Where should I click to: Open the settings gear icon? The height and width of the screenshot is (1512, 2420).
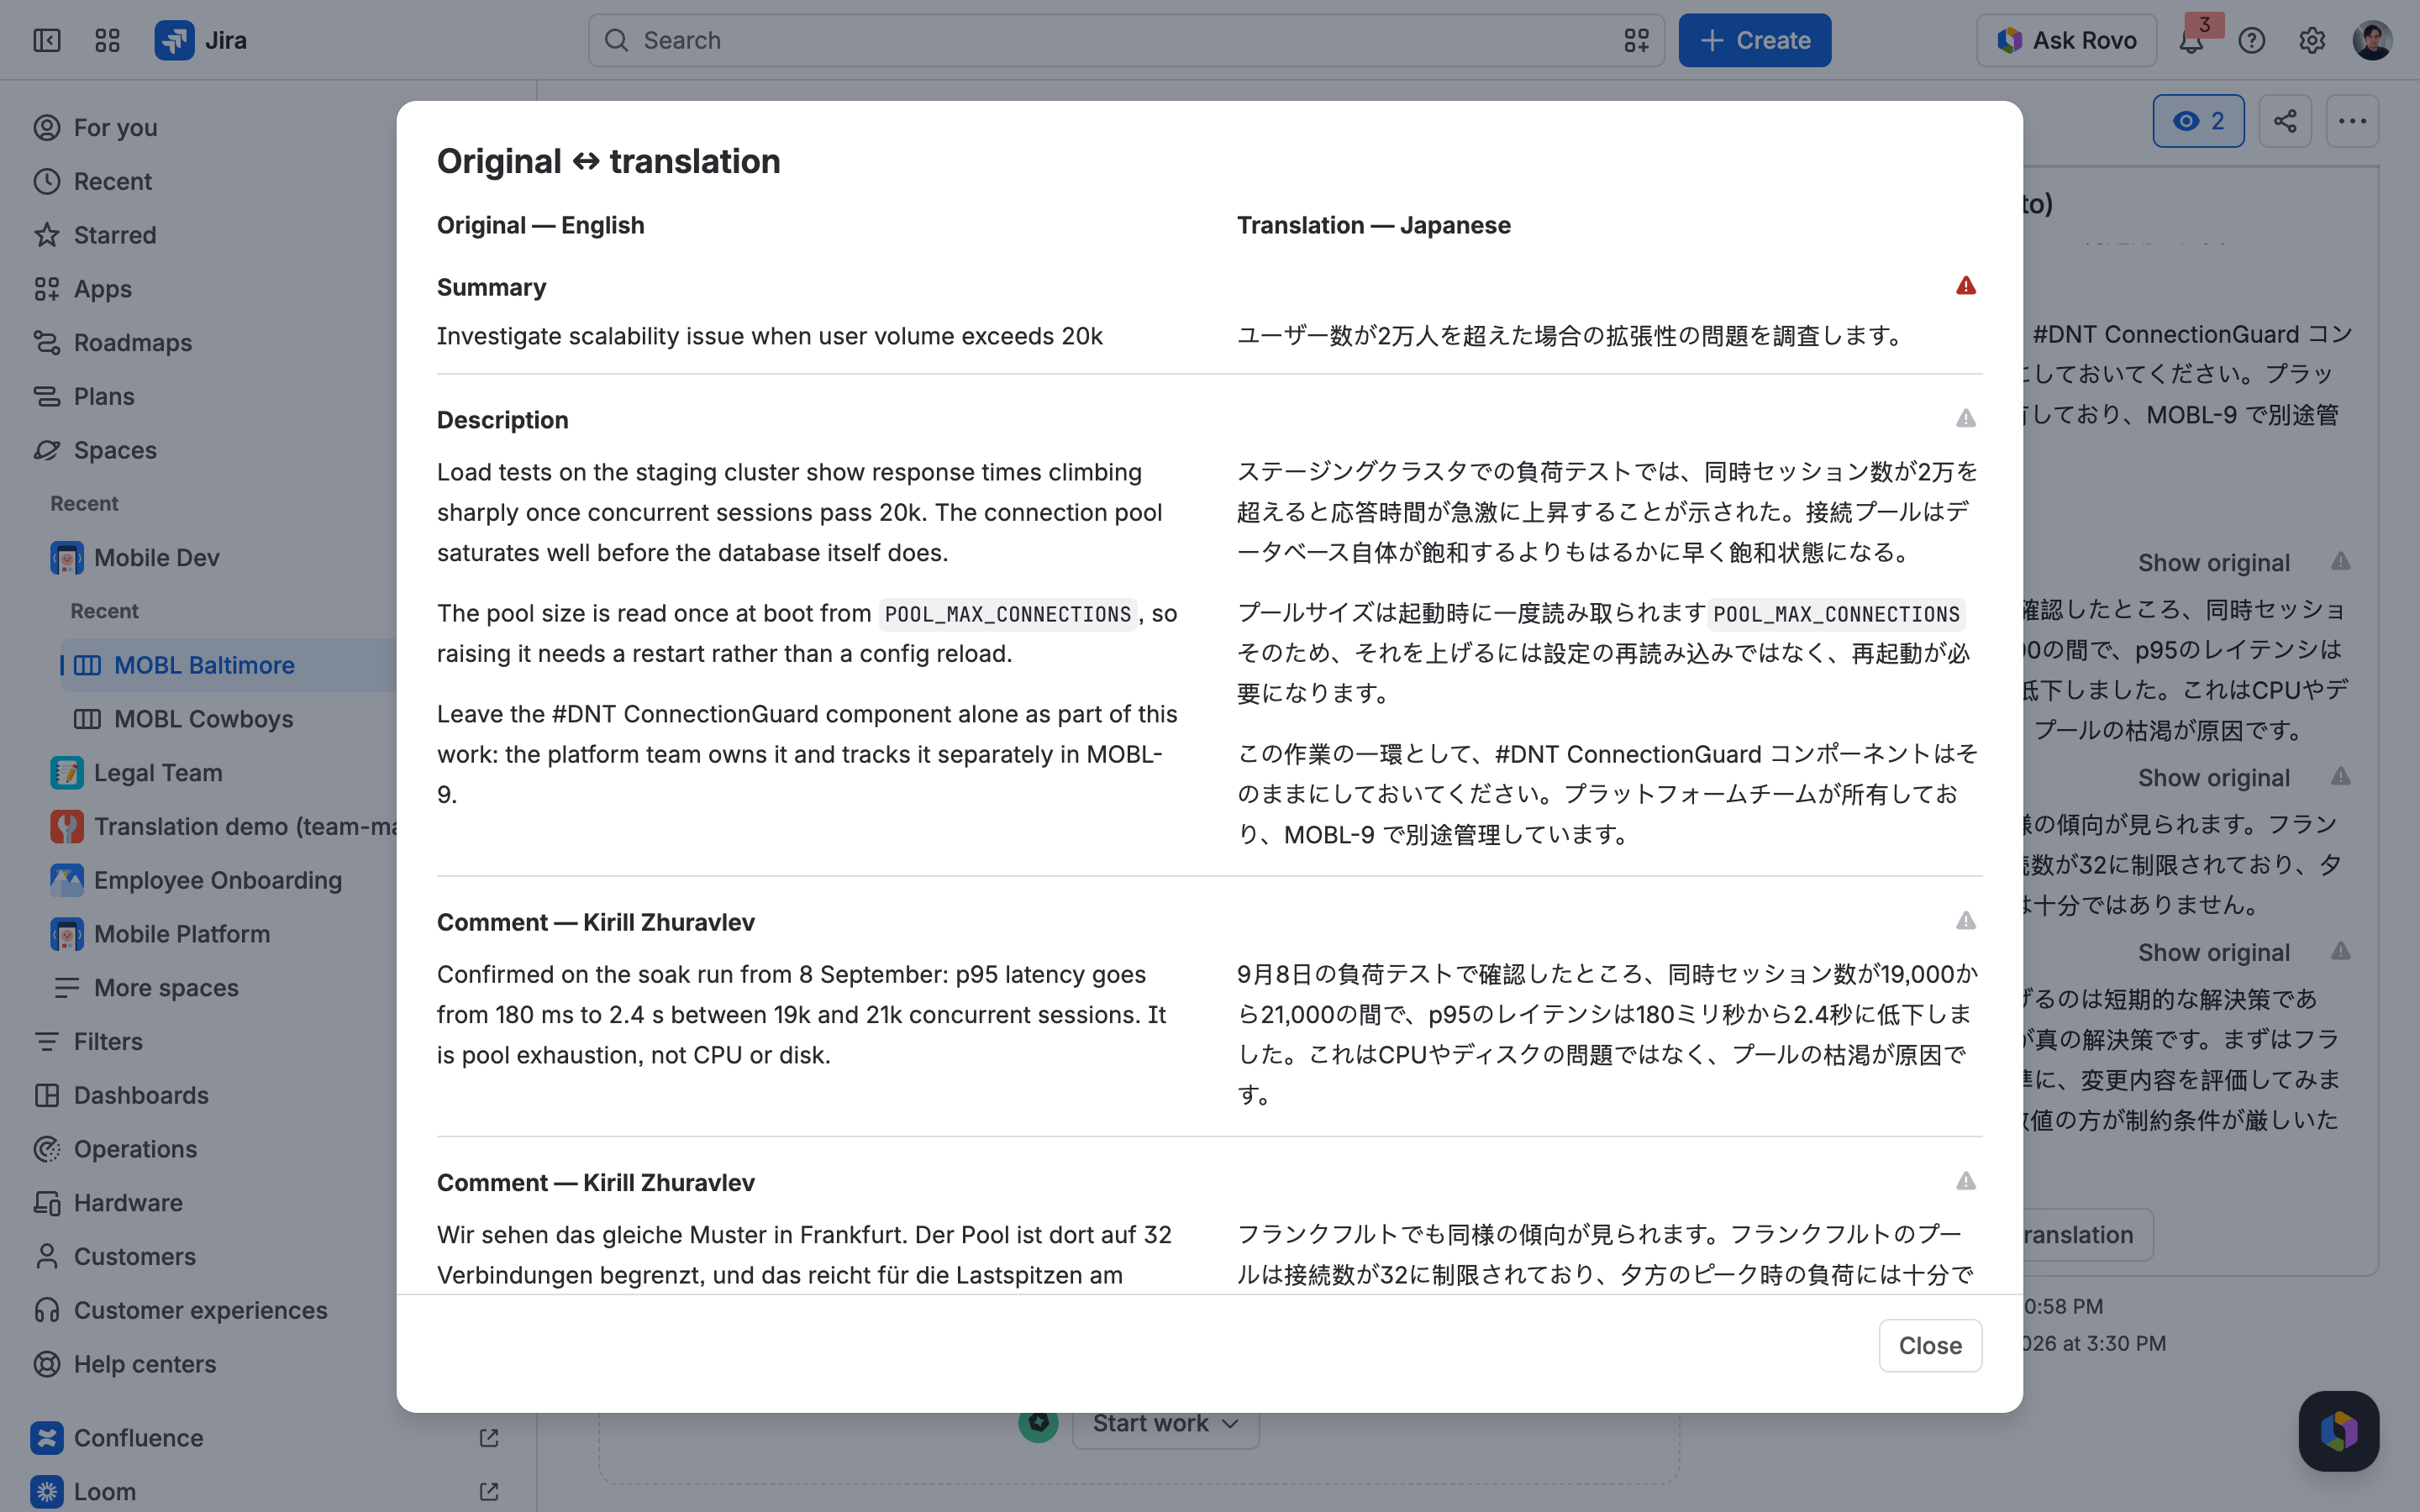2311,40
